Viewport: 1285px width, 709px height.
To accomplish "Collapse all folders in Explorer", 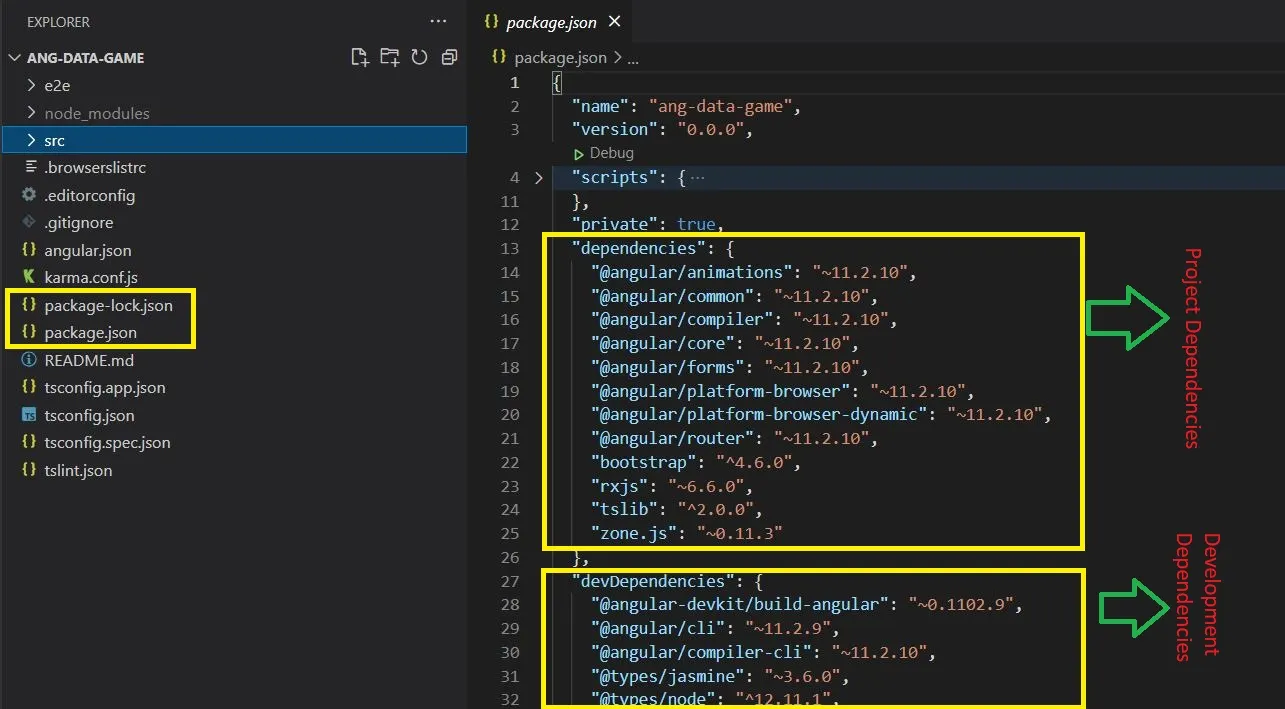I will point(449,57).
